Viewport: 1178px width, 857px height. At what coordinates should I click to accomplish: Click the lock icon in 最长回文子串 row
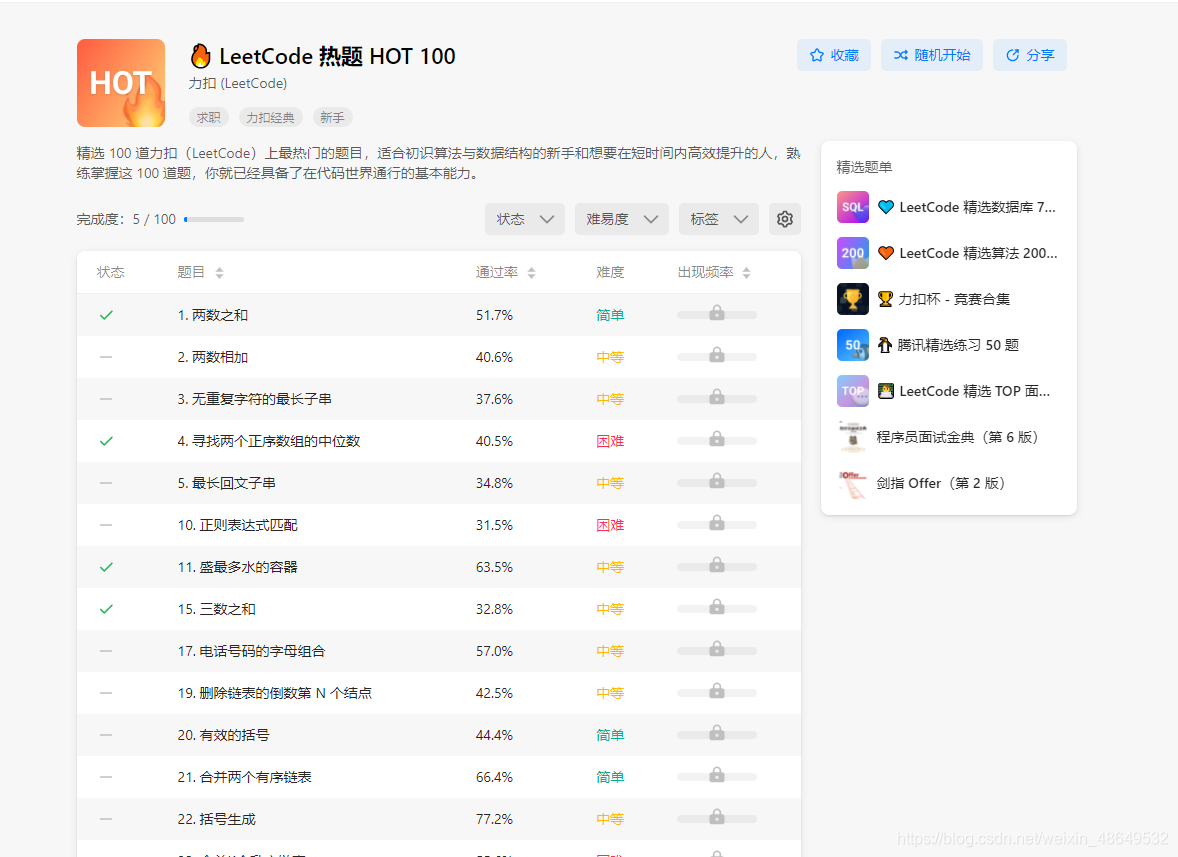717,481
